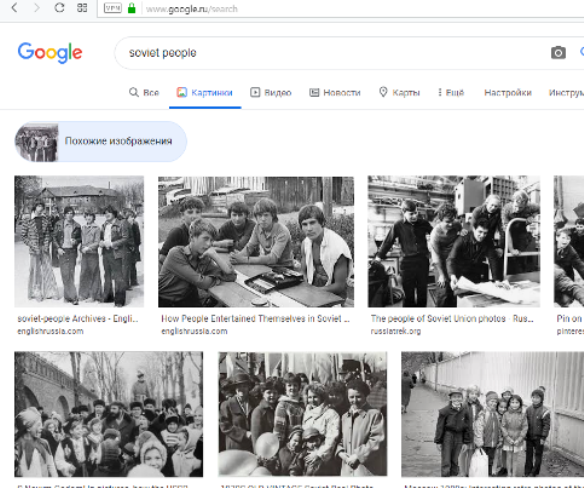Image resolution: width=584 pixels, height=488 pixels.
Task: Open photo of boys at wooden table
Action: pos(256,242)
